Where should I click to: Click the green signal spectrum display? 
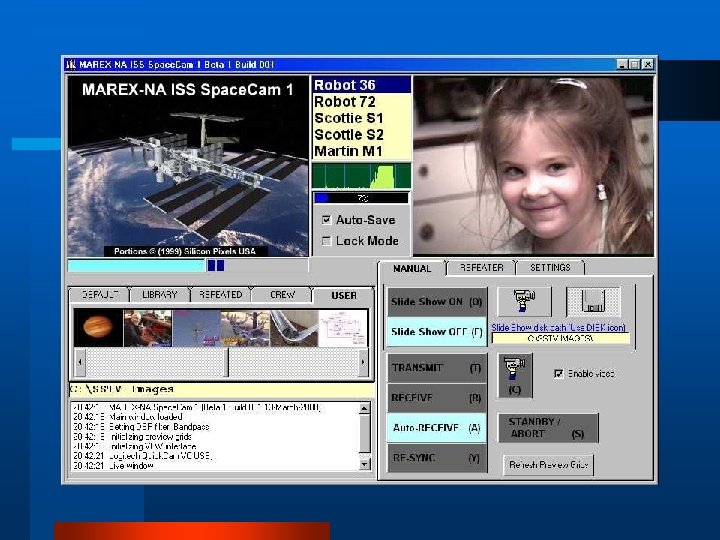pos(361,175)
